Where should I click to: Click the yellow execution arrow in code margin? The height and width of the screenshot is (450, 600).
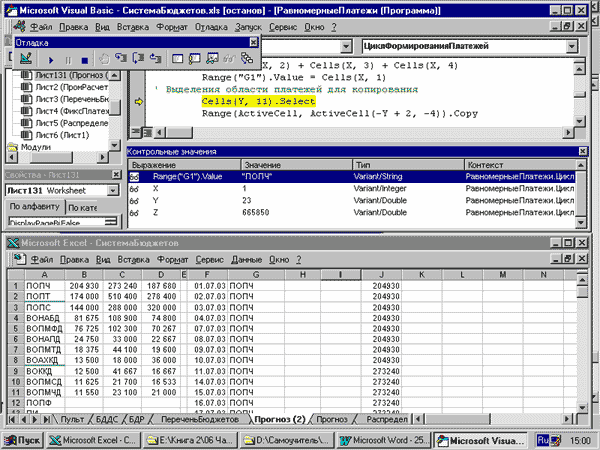[139, 101]
